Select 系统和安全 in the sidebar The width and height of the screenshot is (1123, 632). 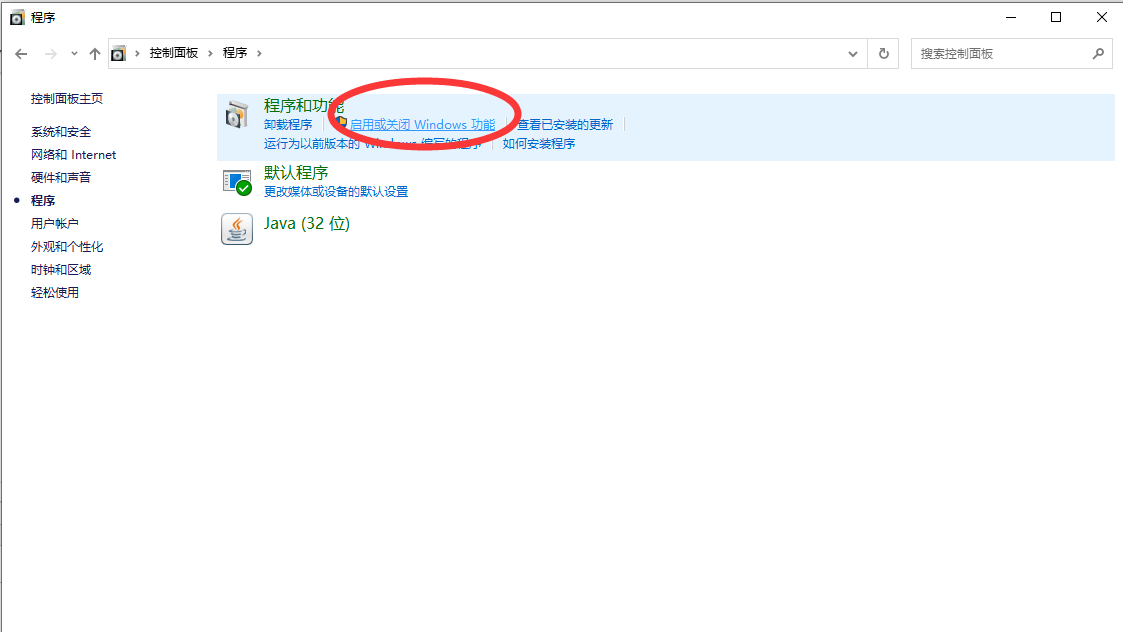click(x=61, y=132)
